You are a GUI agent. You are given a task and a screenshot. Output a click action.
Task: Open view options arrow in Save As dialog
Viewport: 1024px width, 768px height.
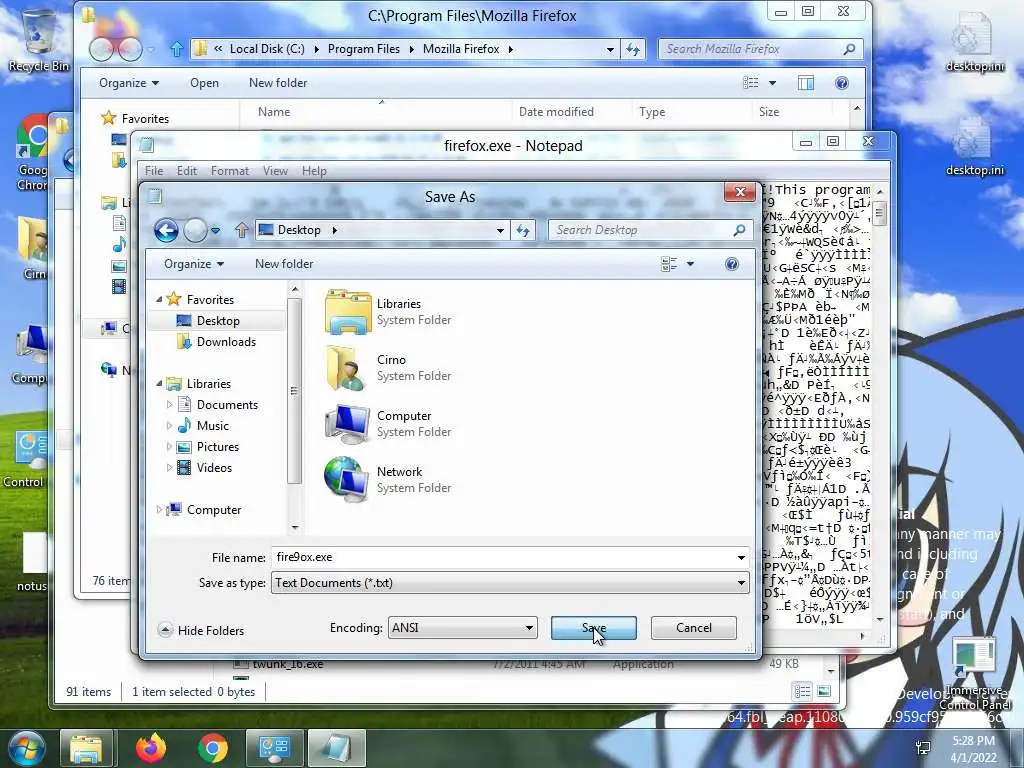[x=690, y=264]
